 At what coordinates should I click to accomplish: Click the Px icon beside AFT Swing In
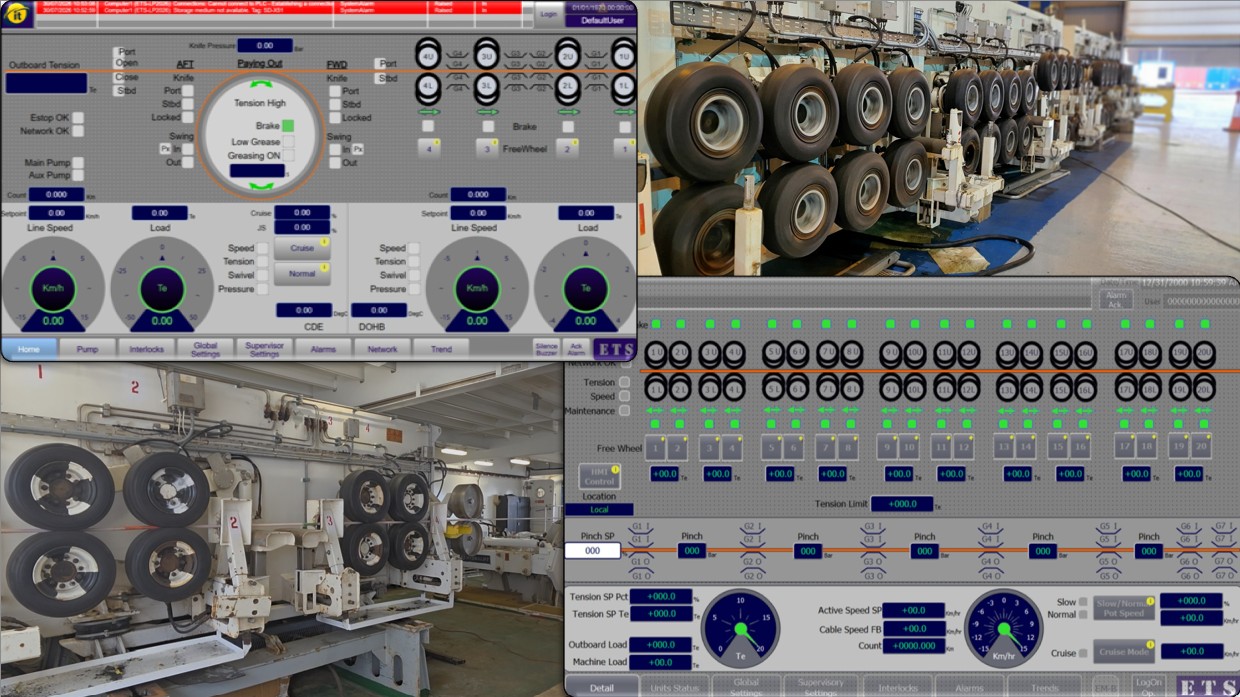point(166,149)
